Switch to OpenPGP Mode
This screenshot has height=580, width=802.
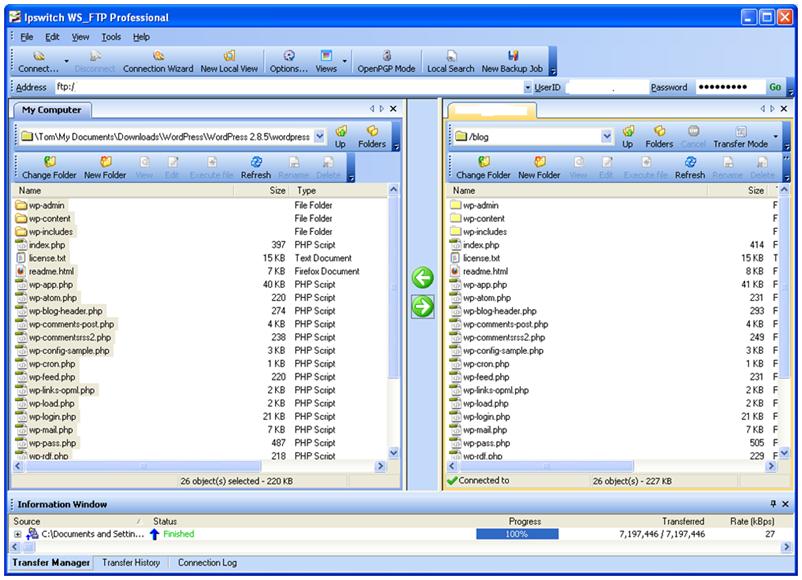click(x=386, y=61)
